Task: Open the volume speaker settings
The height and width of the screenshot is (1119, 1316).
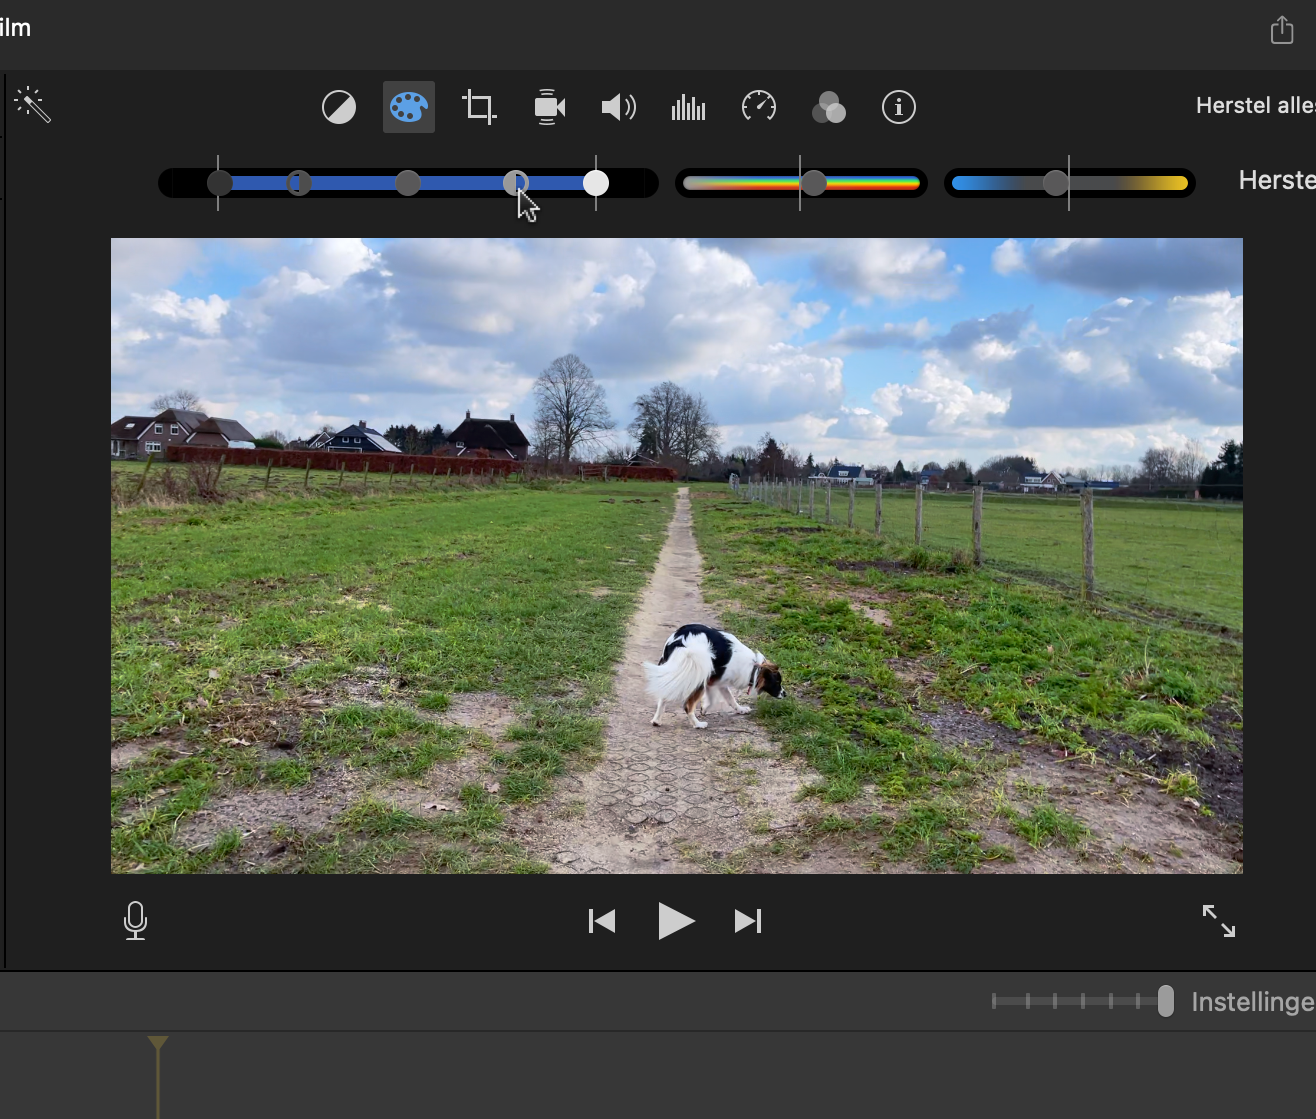Action: pyautogui.click(x=618, y=107)
